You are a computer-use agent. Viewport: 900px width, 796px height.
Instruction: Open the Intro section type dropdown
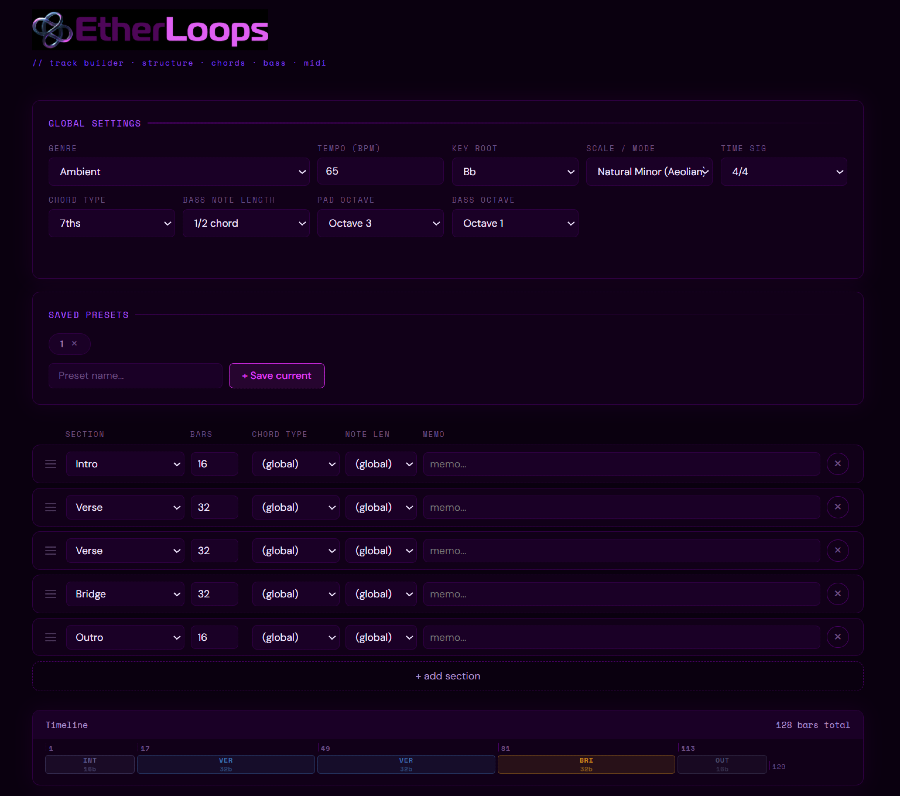coord(125,464)
